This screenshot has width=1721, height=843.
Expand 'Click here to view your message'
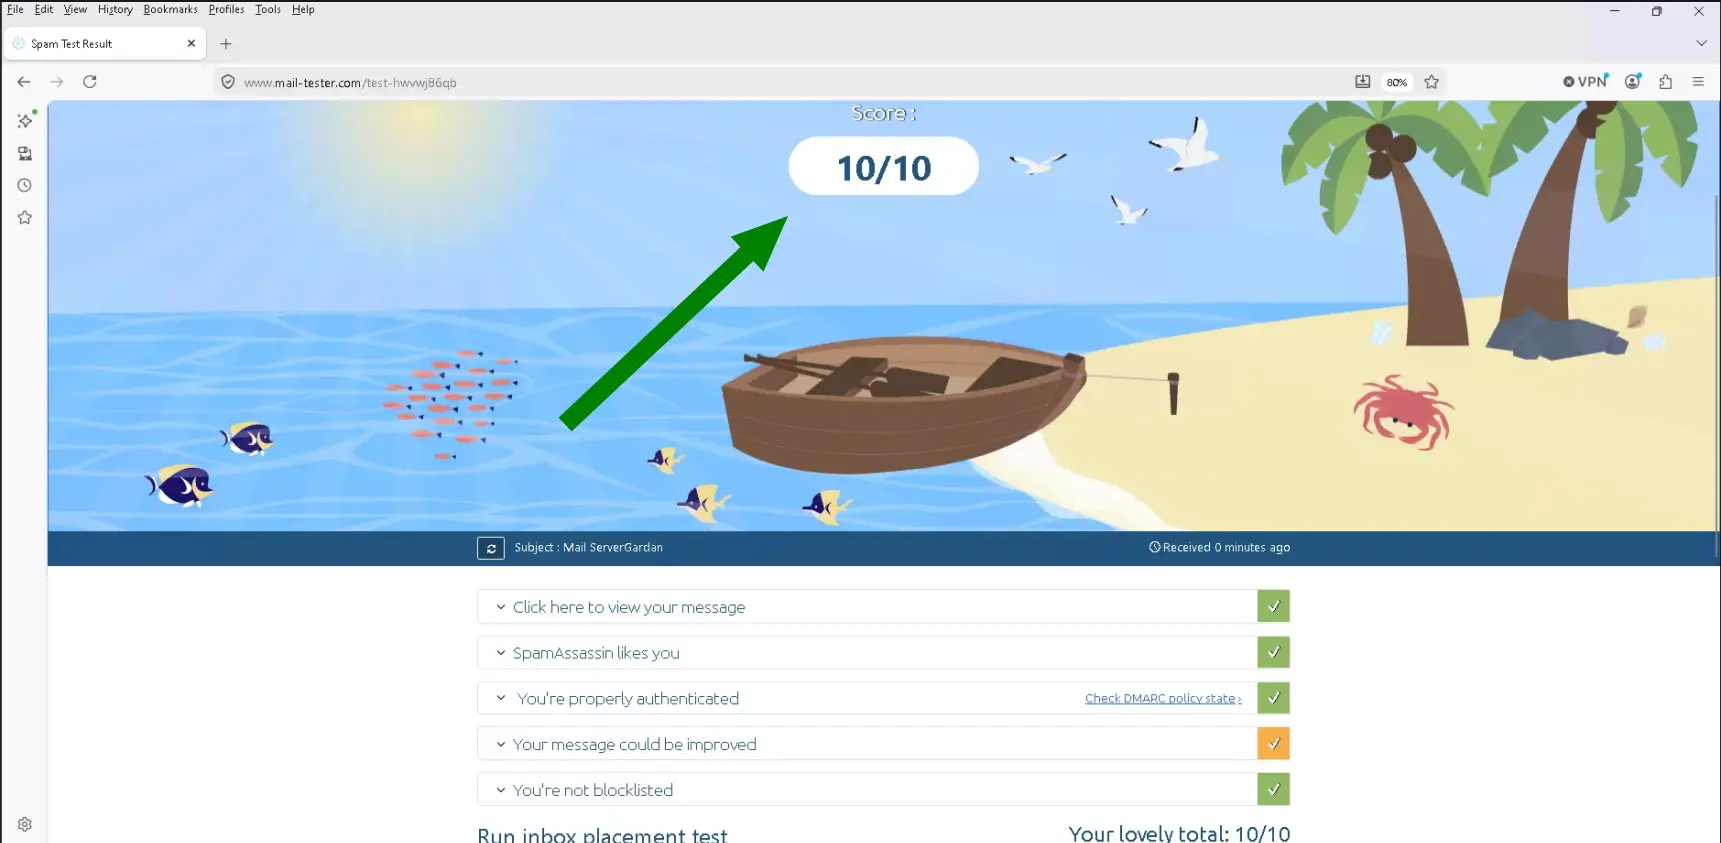[x=867, y=607]
